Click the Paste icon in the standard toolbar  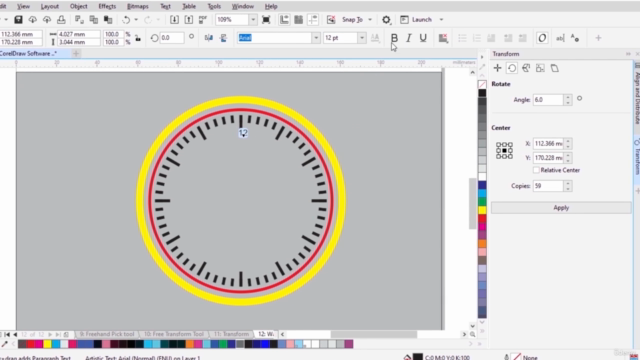pyautogui.click(x=108, y=20)
